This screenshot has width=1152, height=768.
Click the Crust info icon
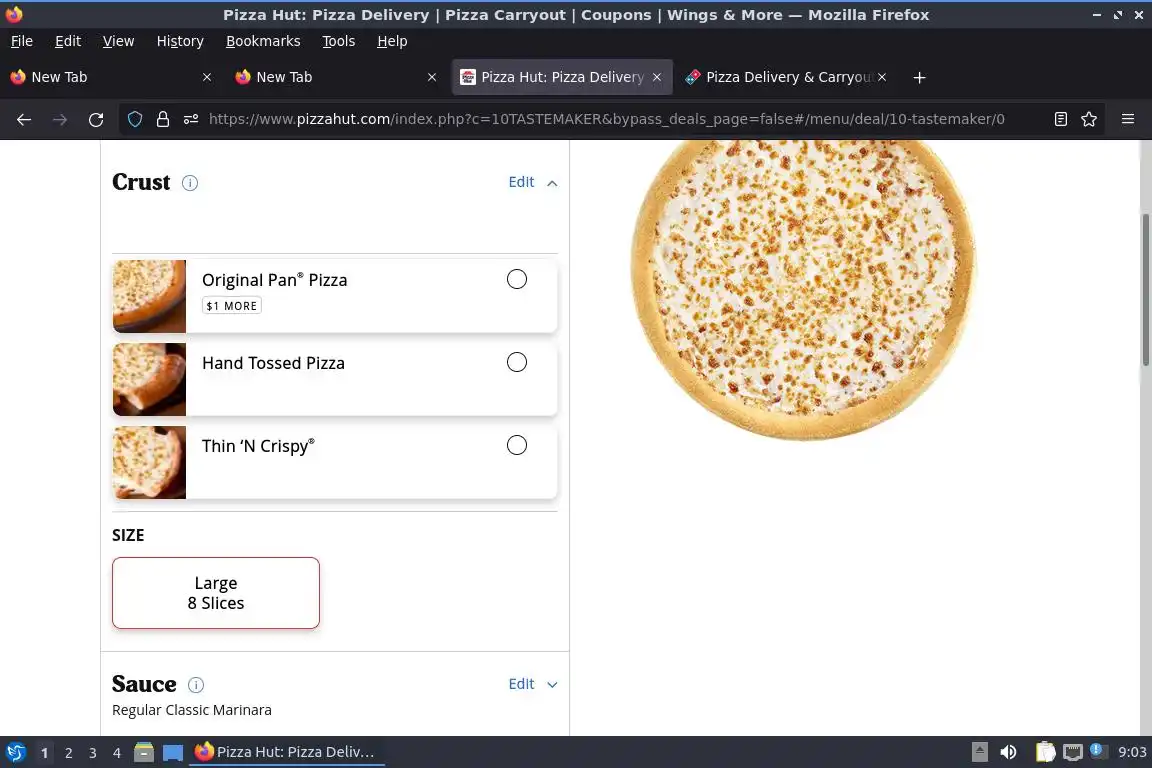(190, 183)
